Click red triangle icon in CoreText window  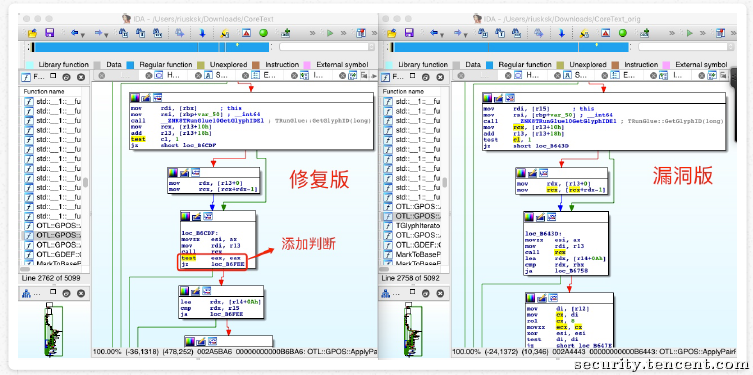pos(246,33)
